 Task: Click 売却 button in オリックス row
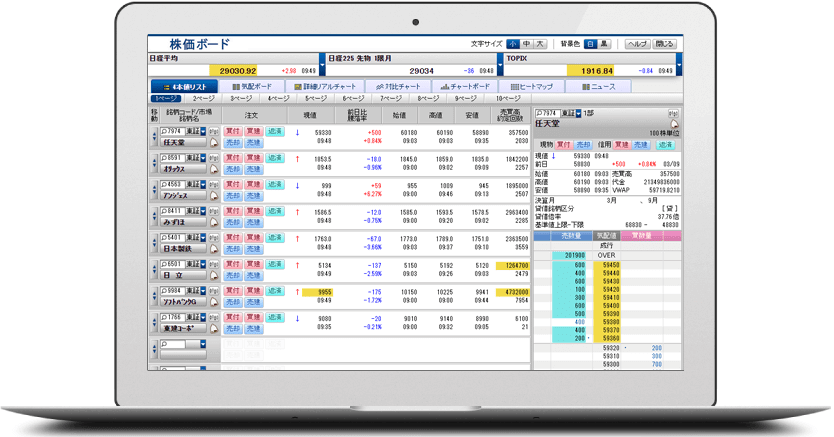tap(233, 169)
